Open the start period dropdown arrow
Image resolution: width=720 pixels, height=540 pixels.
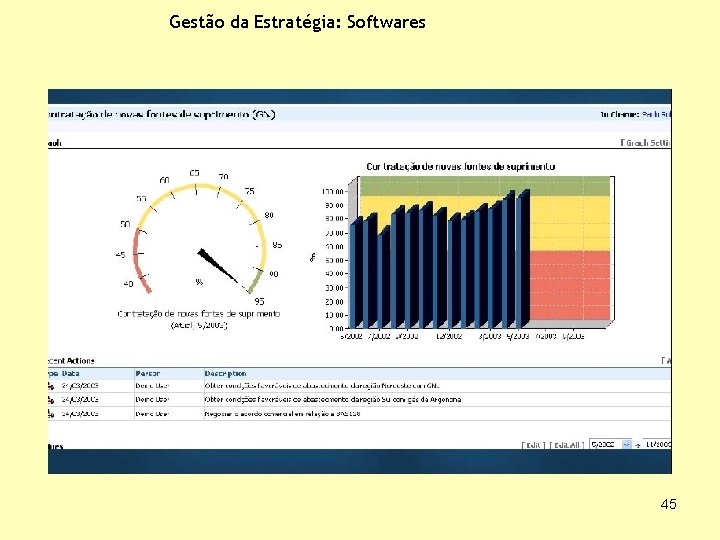pyautogui.click(x=626, y=444)
